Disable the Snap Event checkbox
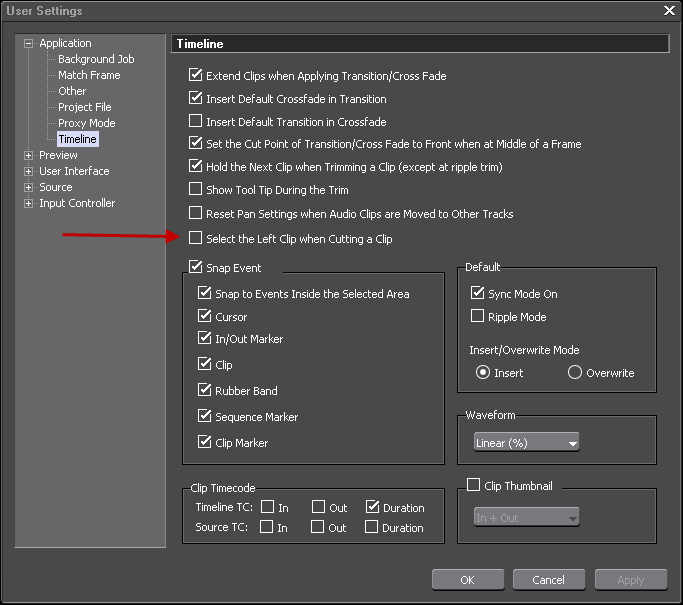Image resolution: width=683 pixels, height=605 pixels. coord(196,269)
